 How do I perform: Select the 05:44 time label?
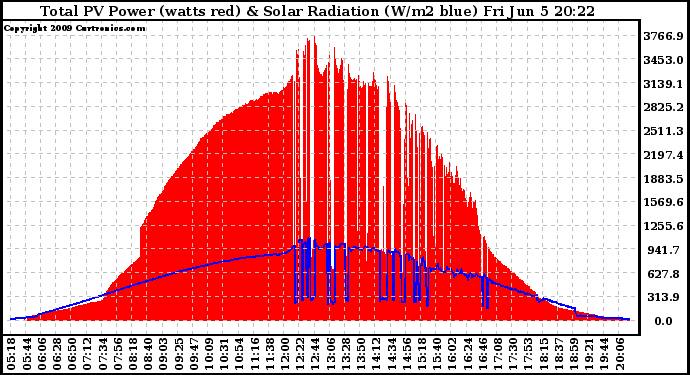click(26, 354)
